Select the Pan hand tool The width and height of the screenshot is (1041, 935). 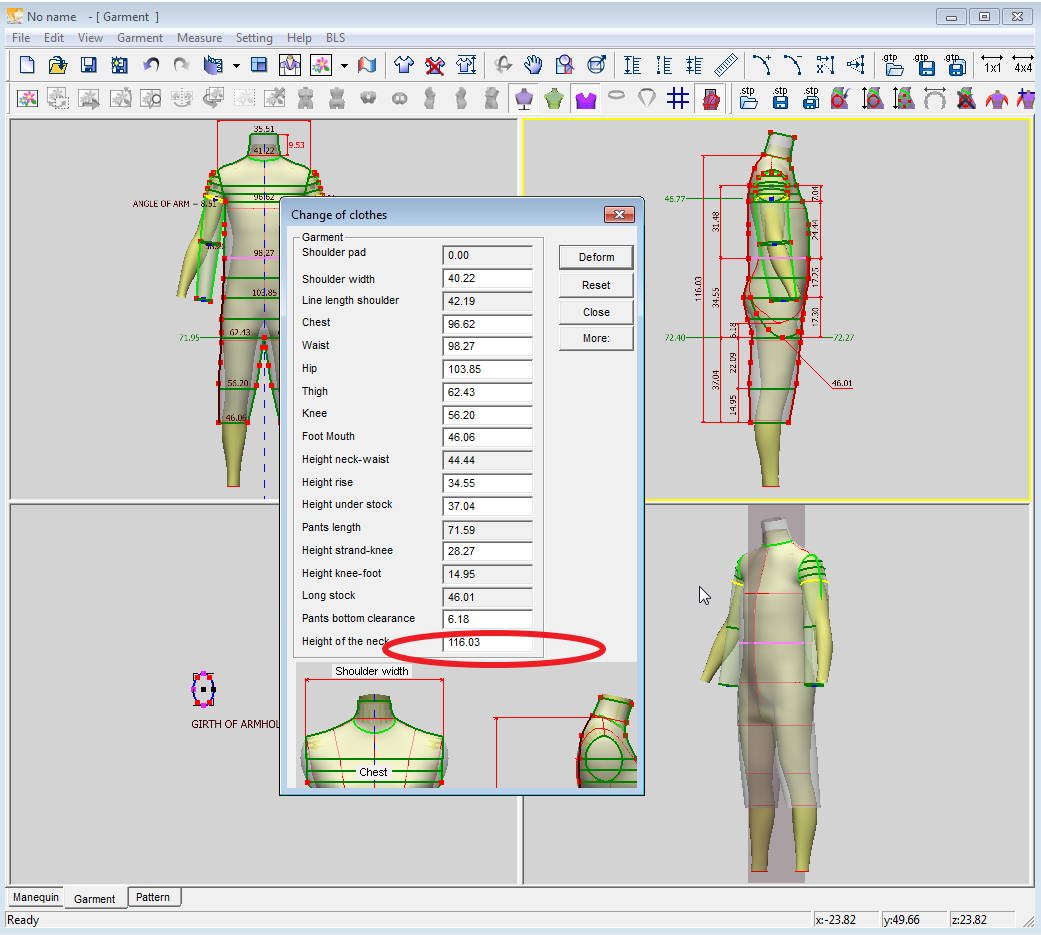[x=534, y=65]
